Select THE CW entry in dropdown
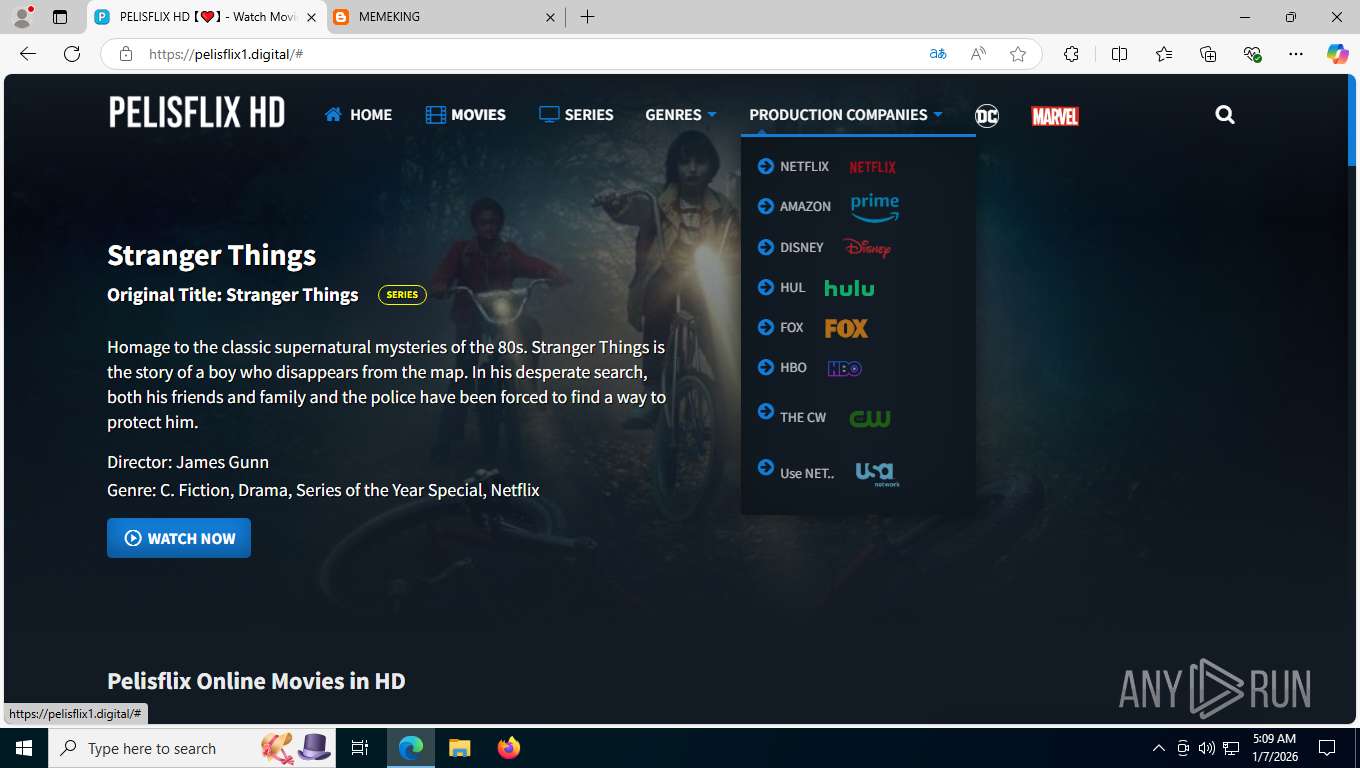 coord(802,417)
